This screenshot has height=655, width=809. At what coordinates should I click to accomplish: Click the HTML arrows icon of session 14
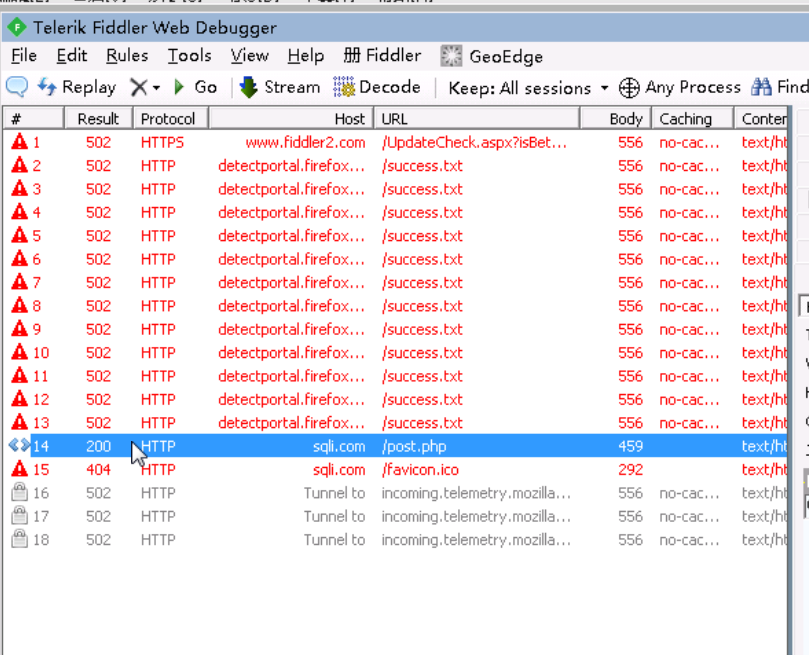click(20, 445)
